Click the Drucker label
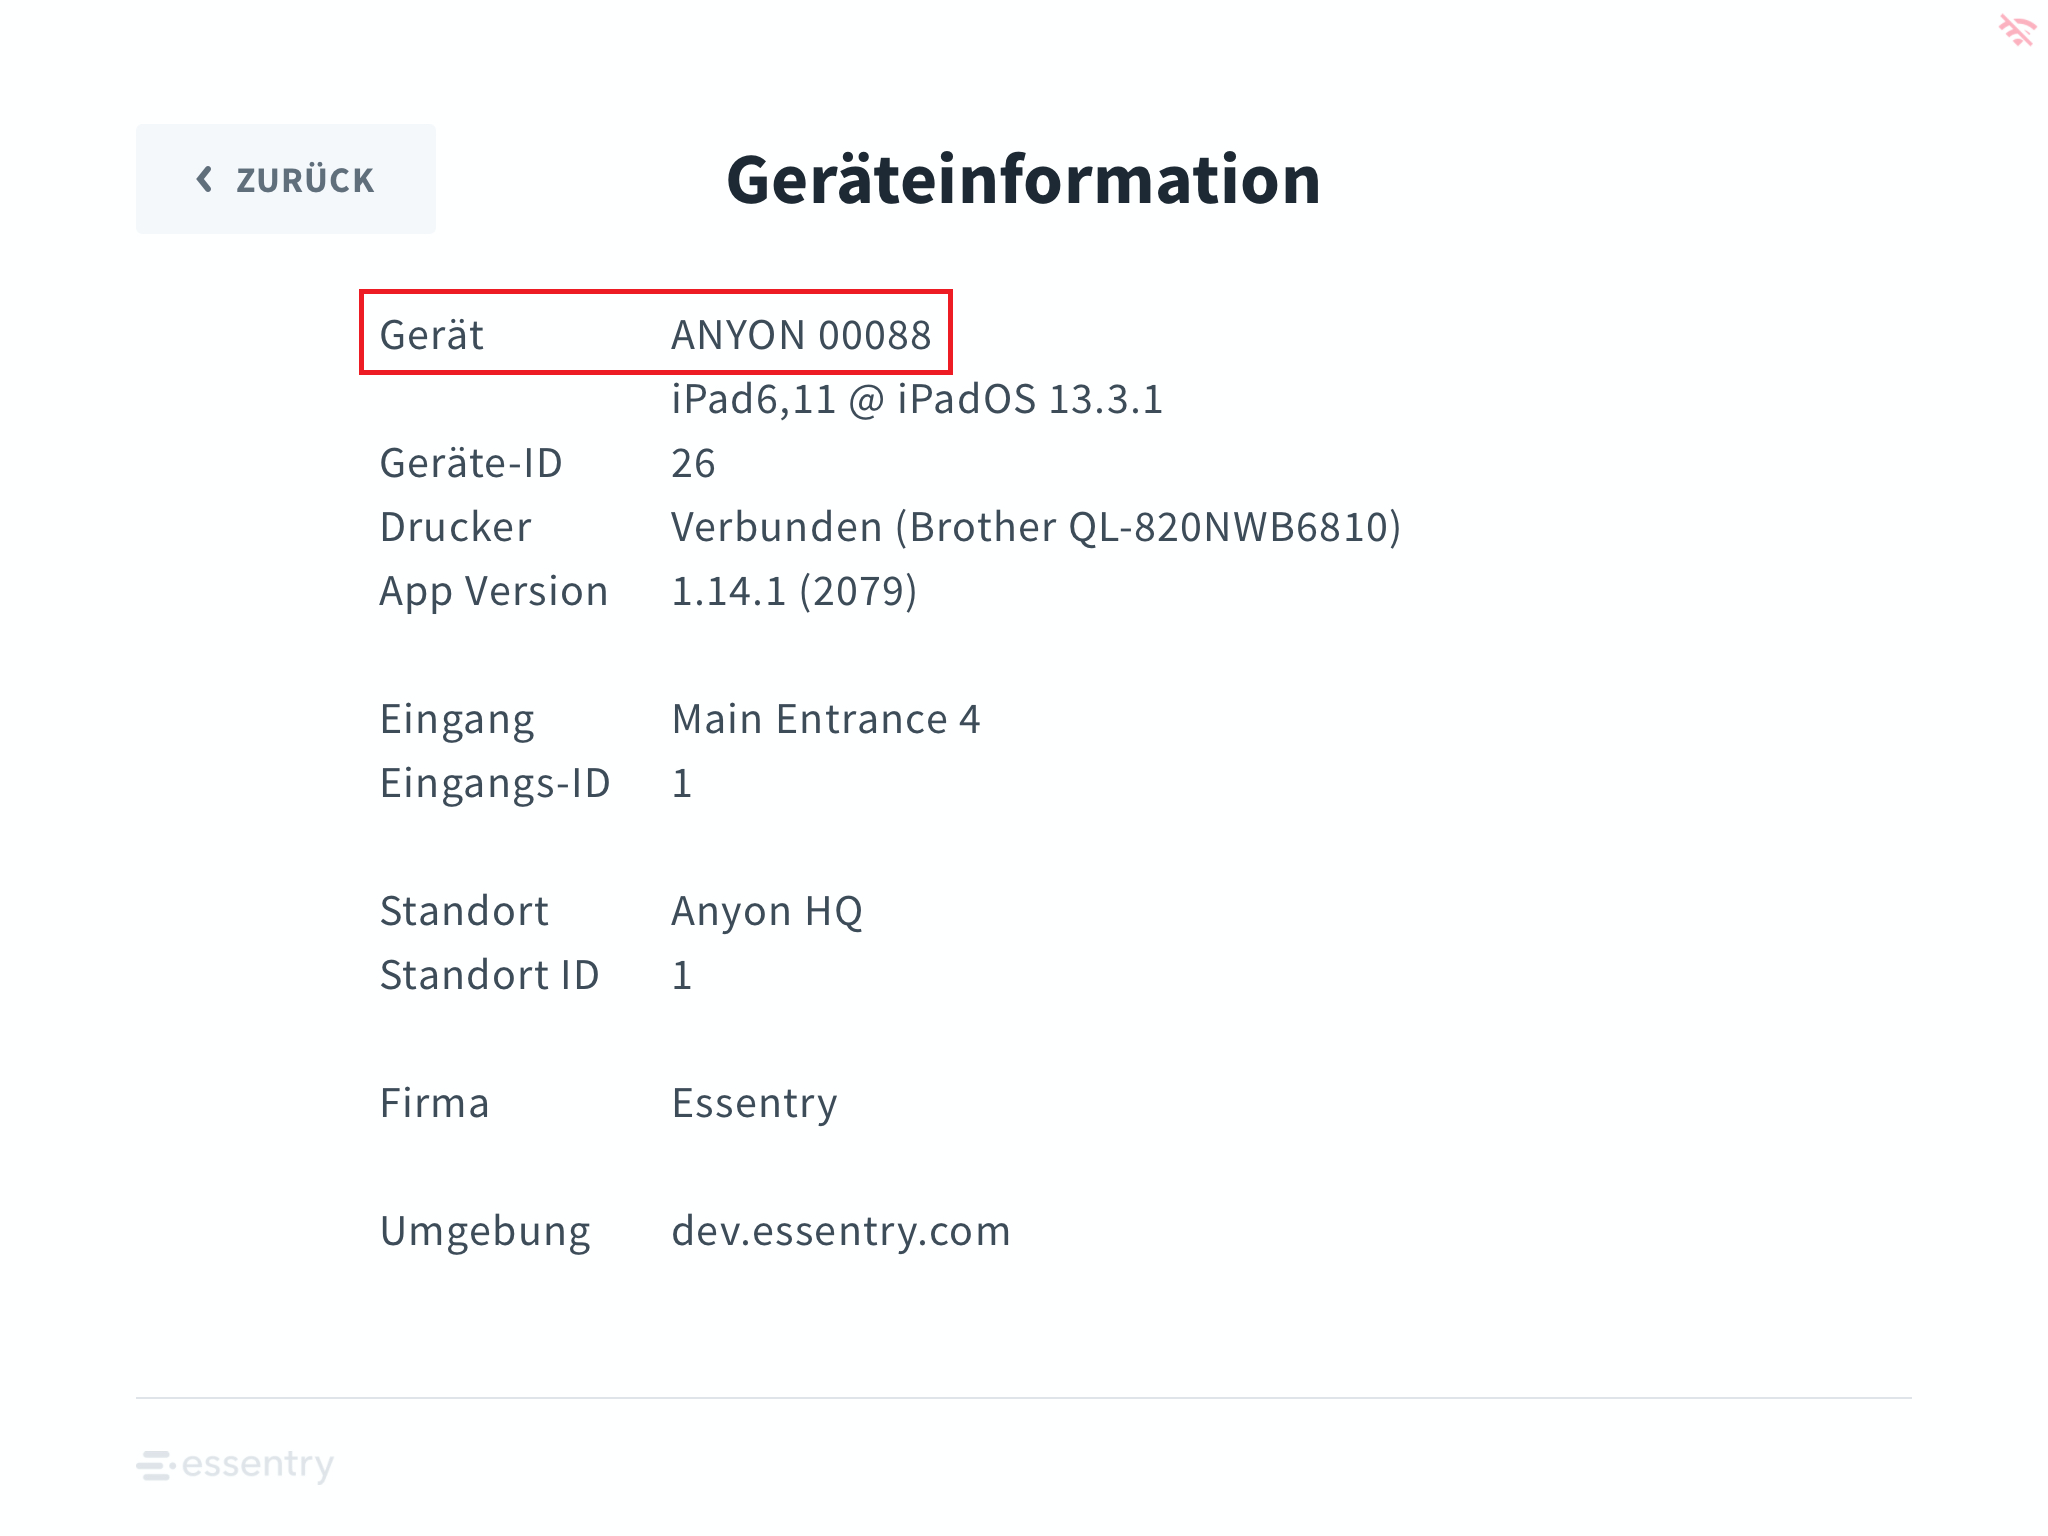 point(455,527)
